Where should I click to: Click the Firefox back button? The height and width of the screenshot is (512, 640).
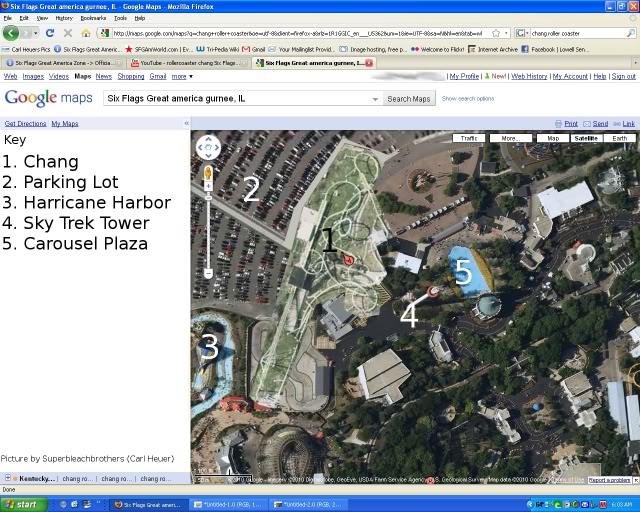(x=11, y=33)
